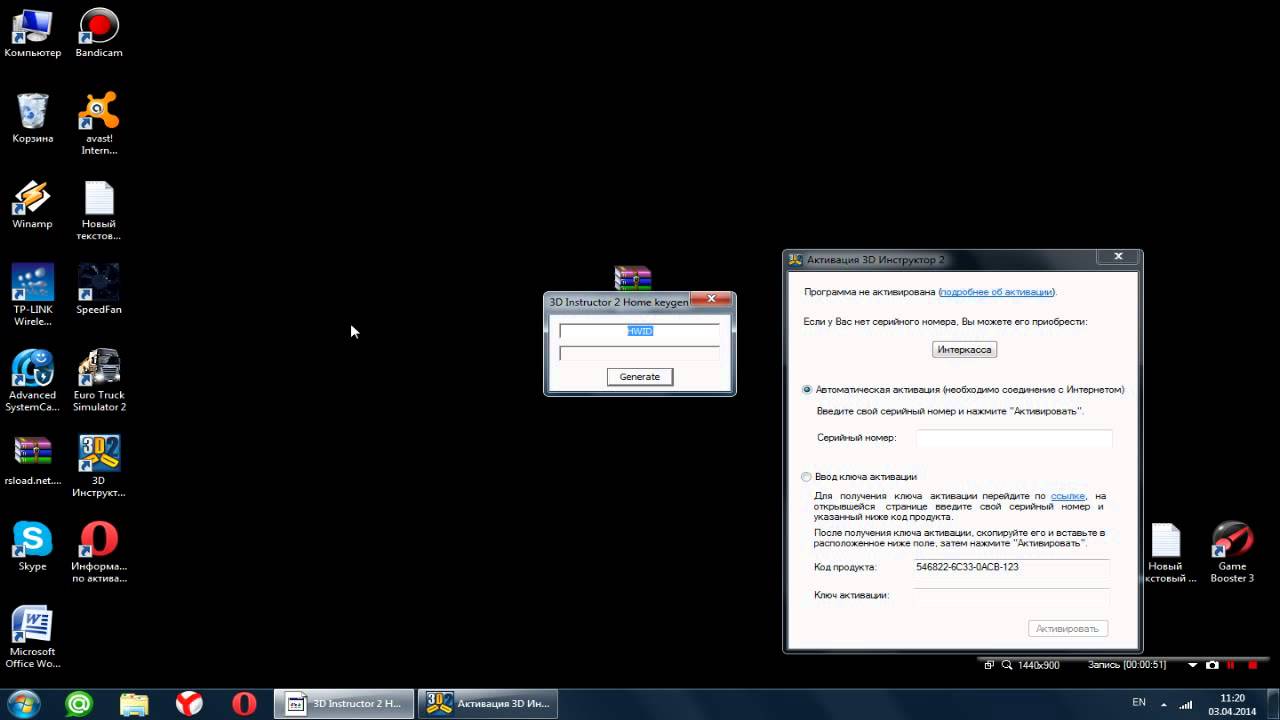
Task: Show hidden system tray icons
Action: pos(1164,703)
